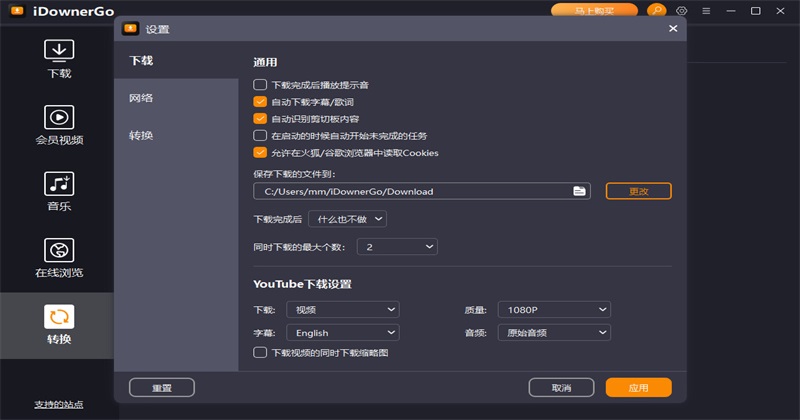
Task: Open the 下载 type dropdown showing 视频
Action: pyautogui.click(x=343, y=309)
